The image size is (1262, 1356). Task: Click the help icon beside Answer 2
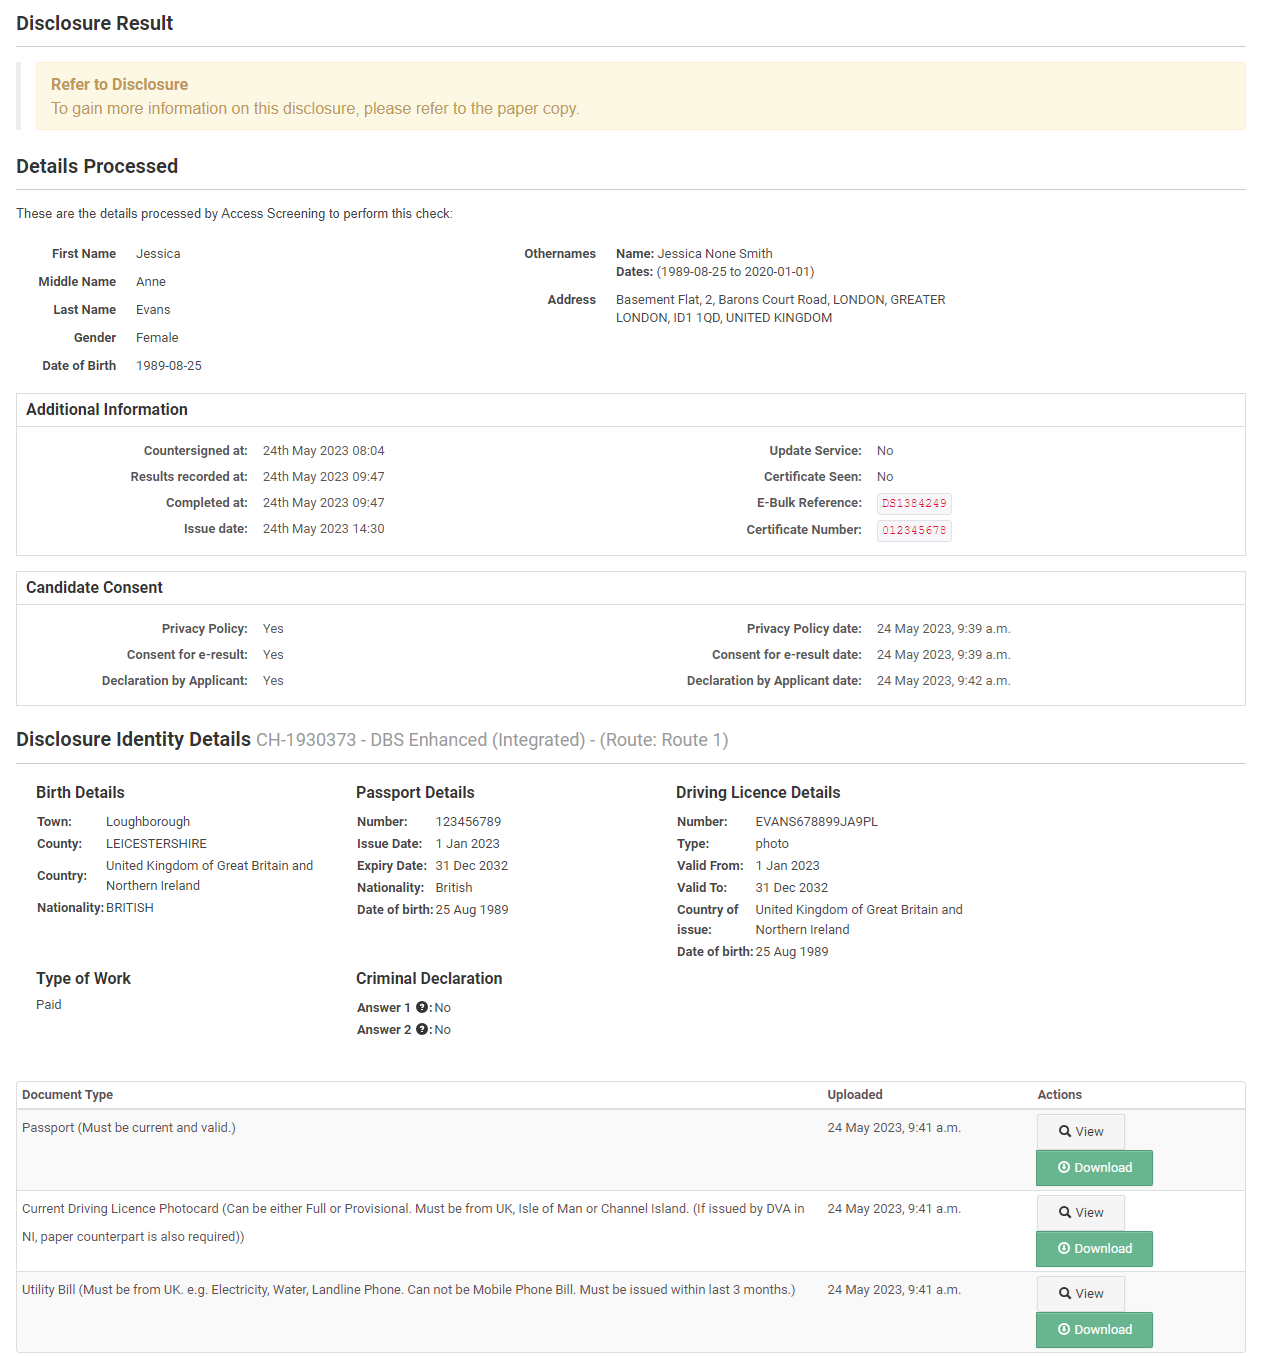tap(422, 1030)
